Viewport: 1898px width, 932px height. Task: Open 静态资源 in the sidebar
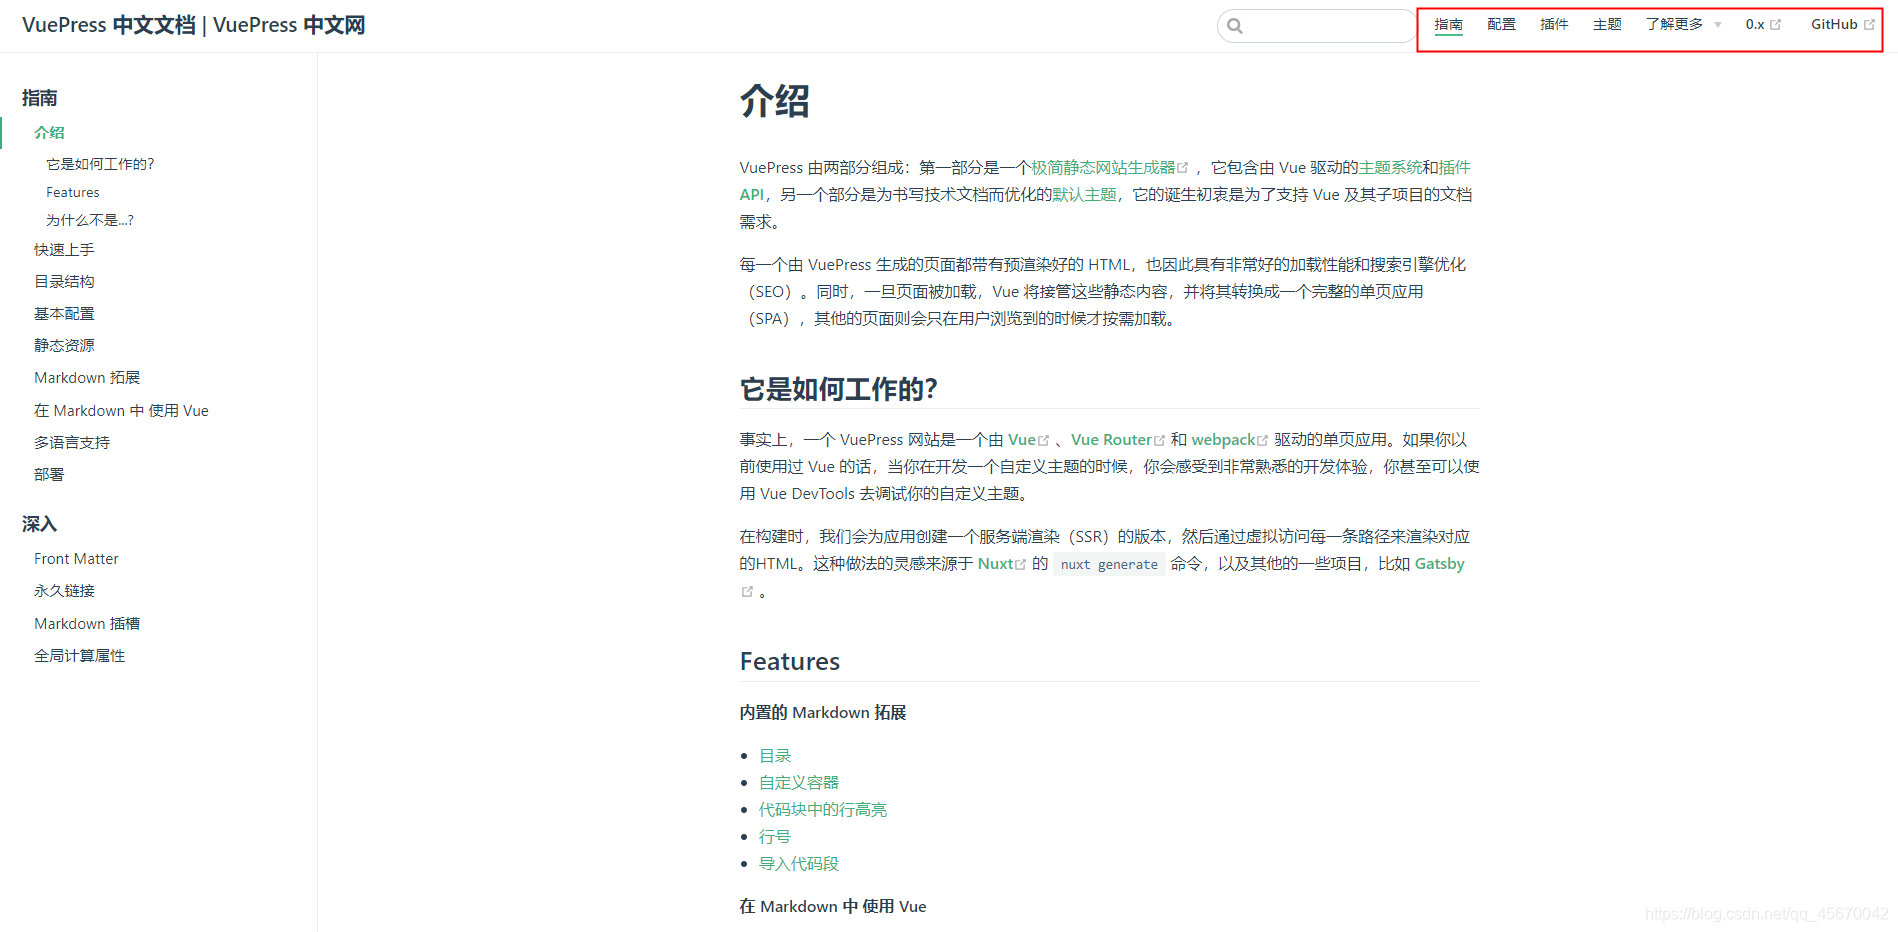[x=64, y=346]
